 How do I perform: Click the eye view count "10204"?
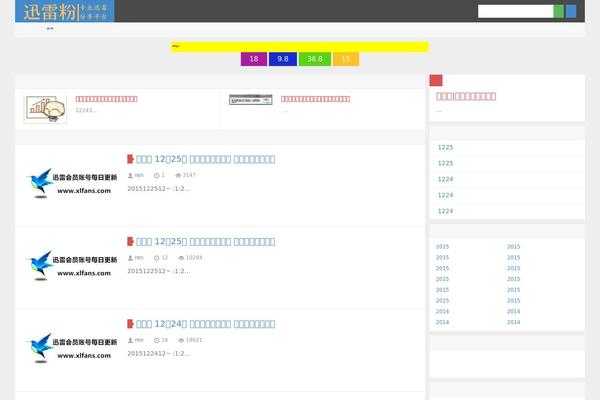(190, 258)
